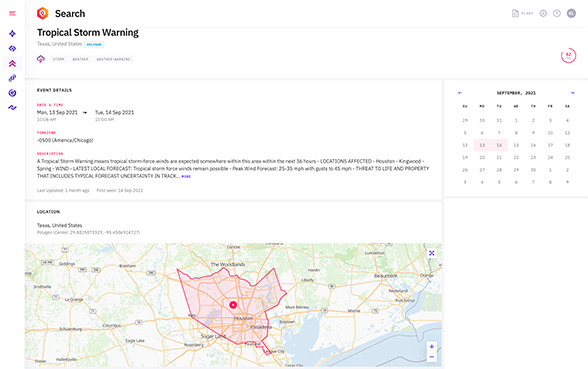Select September 22 in the calendar
588x369 pixels.
click(516, 157)
